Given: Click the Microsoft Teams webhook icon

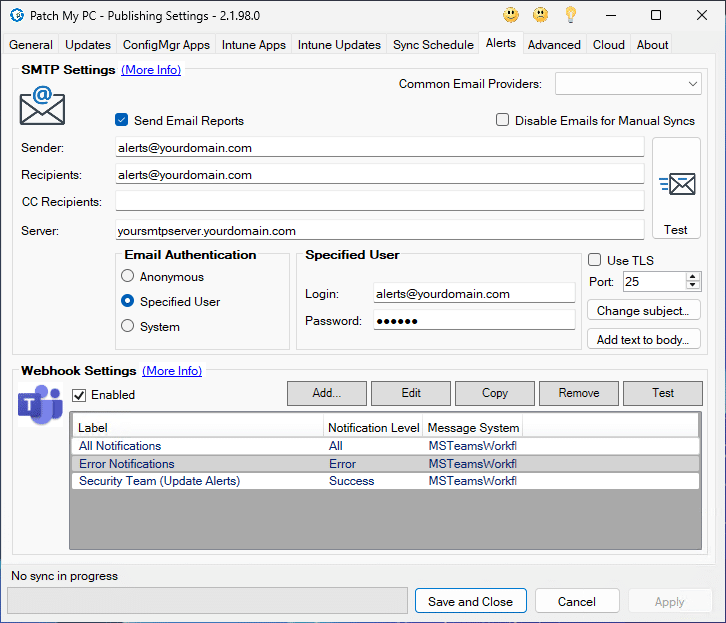Looking at the screenshot, I should tap(40, 405).
